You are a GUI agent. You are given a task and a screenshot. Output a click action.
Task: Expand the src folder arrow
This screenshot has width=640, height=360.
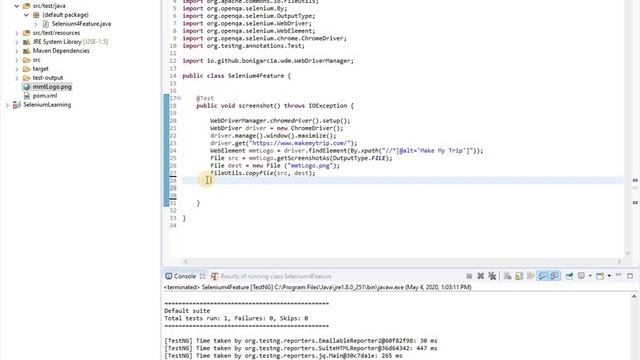[x=17, y=60]
